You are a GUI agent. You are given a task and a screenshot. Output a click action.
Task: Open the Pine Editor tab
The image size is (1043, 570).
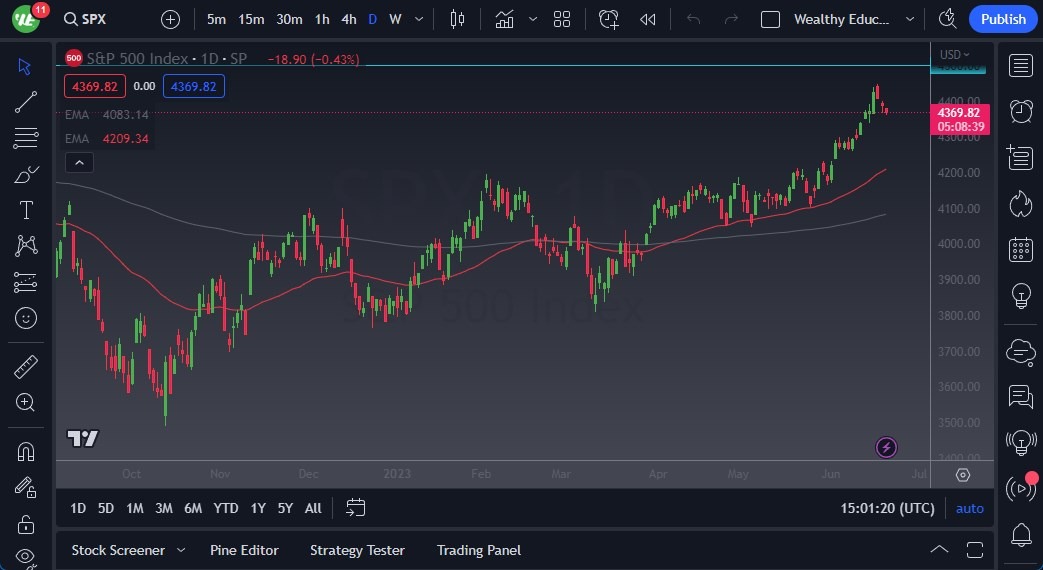[244, 550]
